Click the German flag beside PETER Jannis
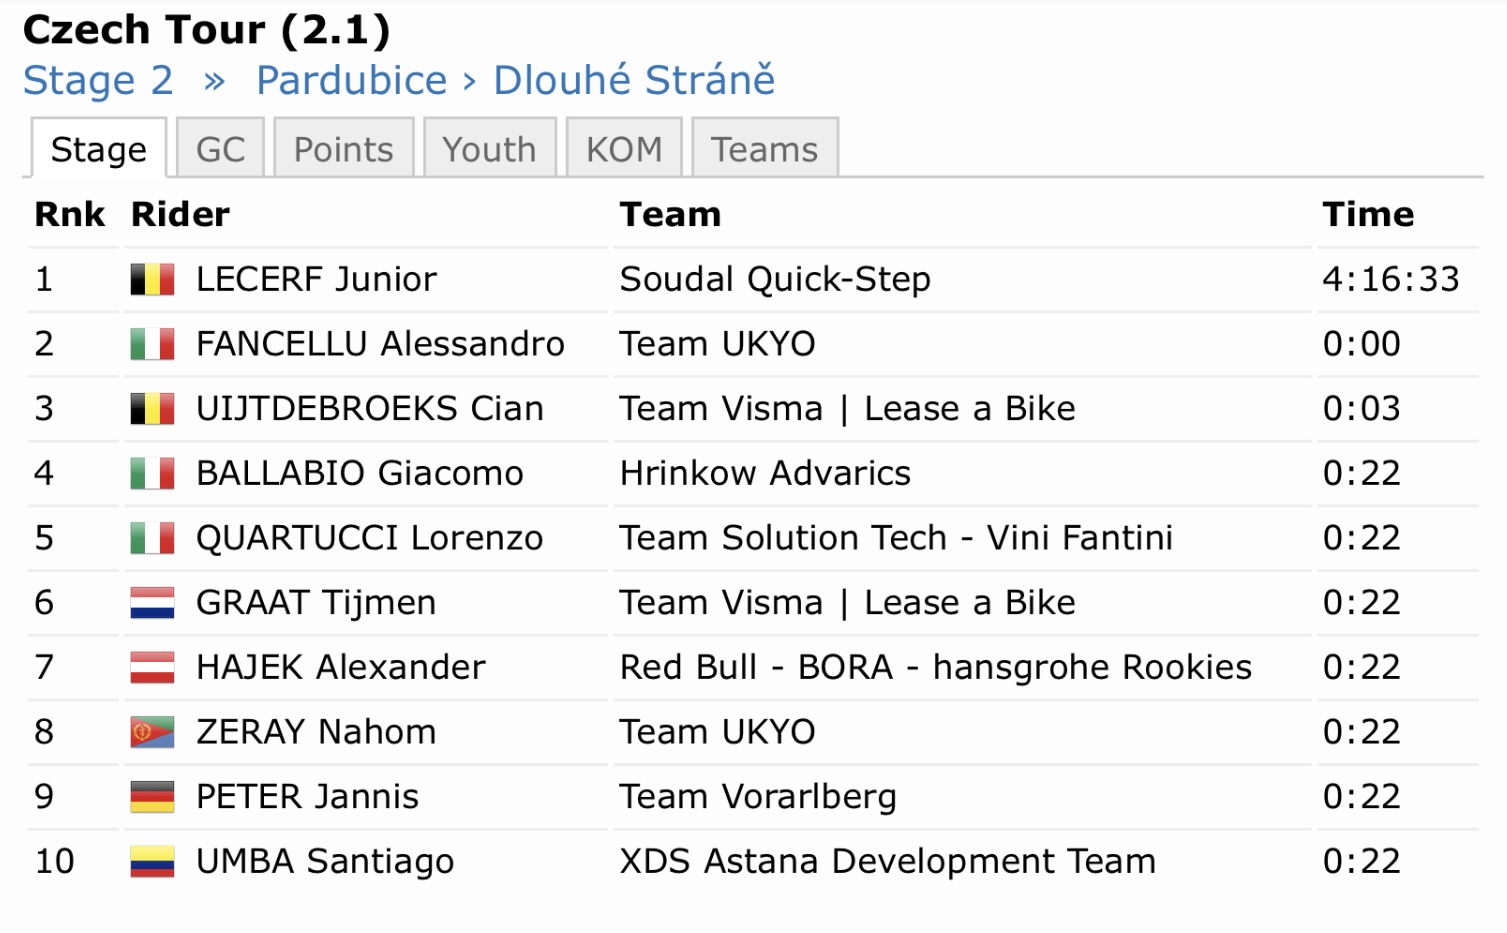The height and width of the screenshot is (933, 1507). pos(152,797)
